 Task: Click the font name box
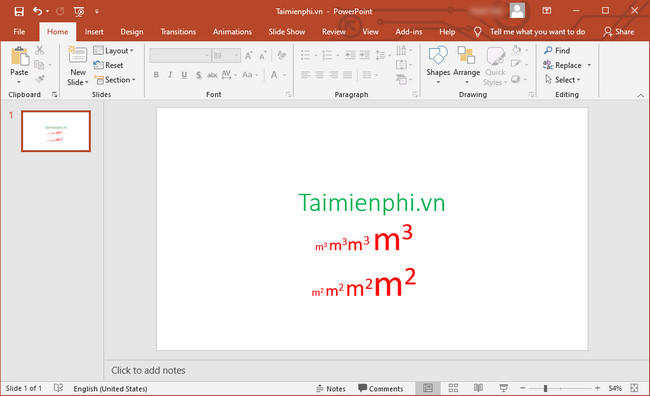[180, 56]
